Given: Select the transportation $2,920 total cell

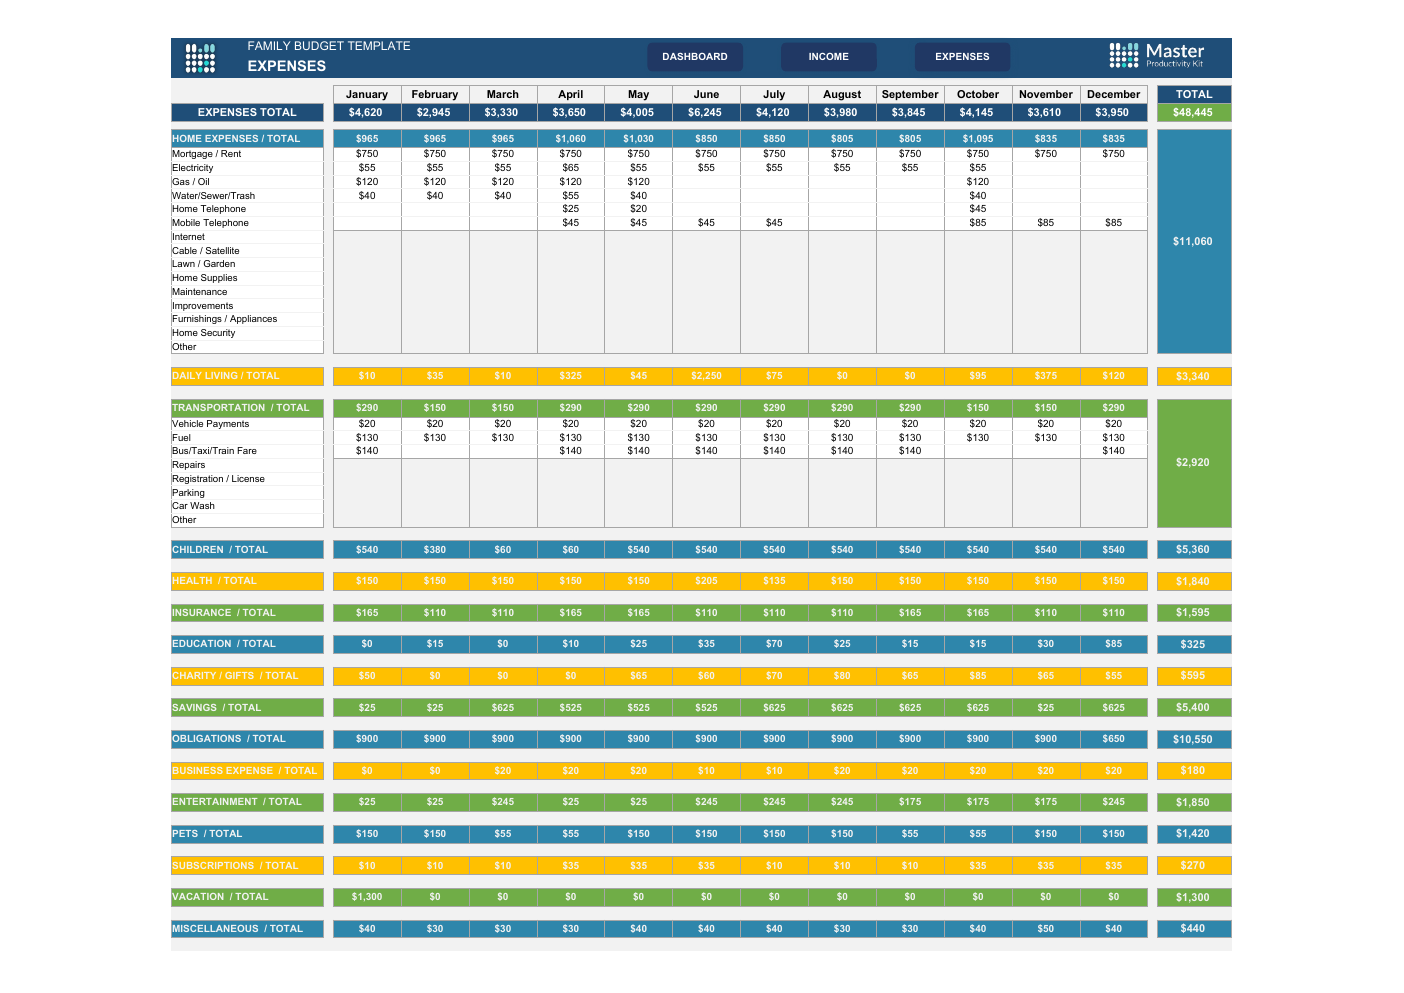Looking at the screenshot, I should click(1194, 463).
